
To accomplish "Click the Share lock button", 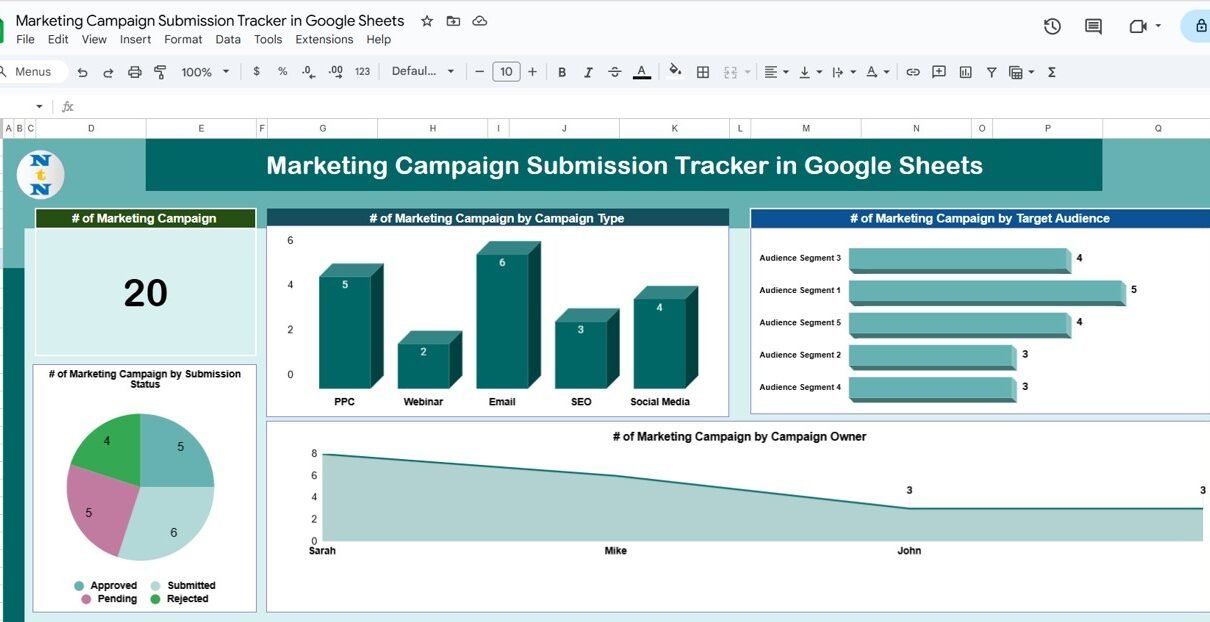I will point(1196,27).
